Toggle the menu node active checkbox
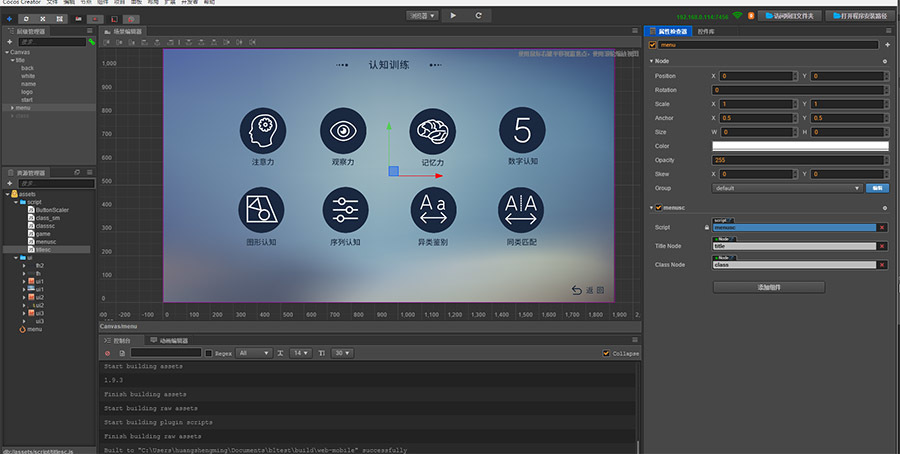The image size is (900, 454). (x=652, y=44)
